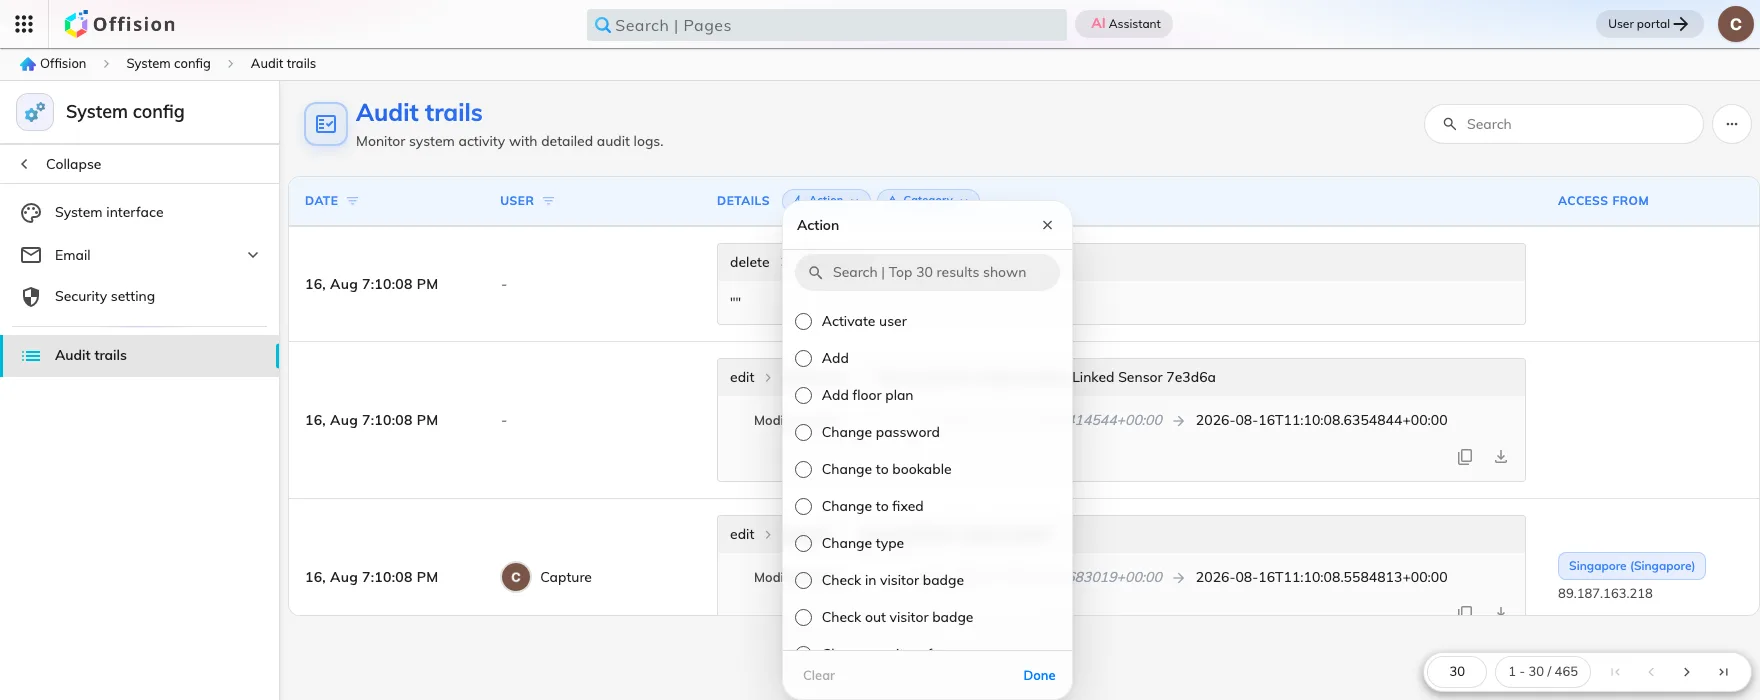Click the System config gear icon
1760x700 pixels.
[35, 112]
